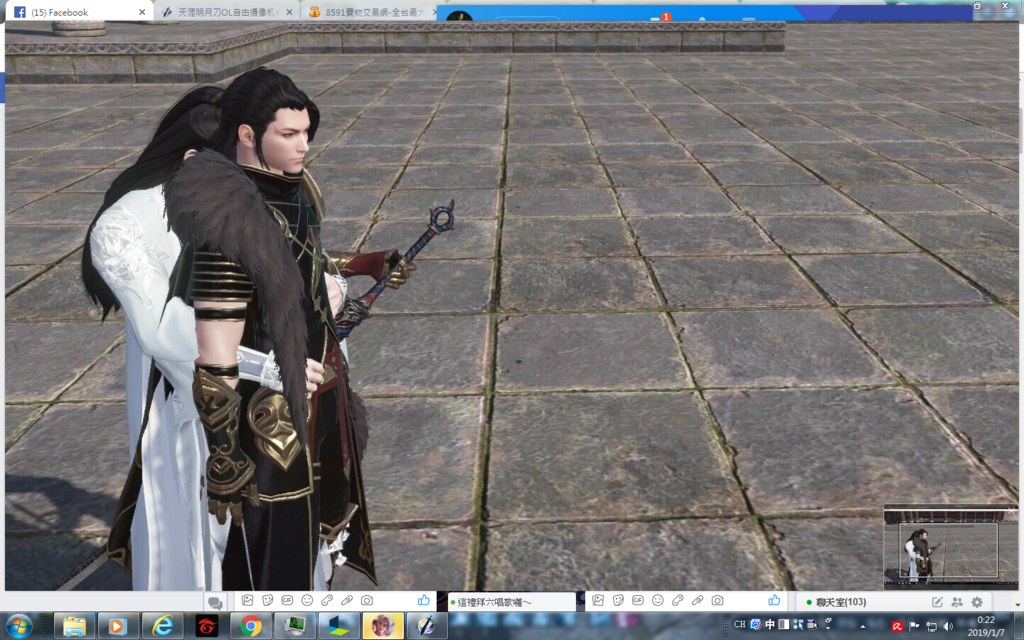Close the 天涯明月刀OL browser tab
Image resolution: width=1024 pixels, height=640 pixels.
coord(289,12)
